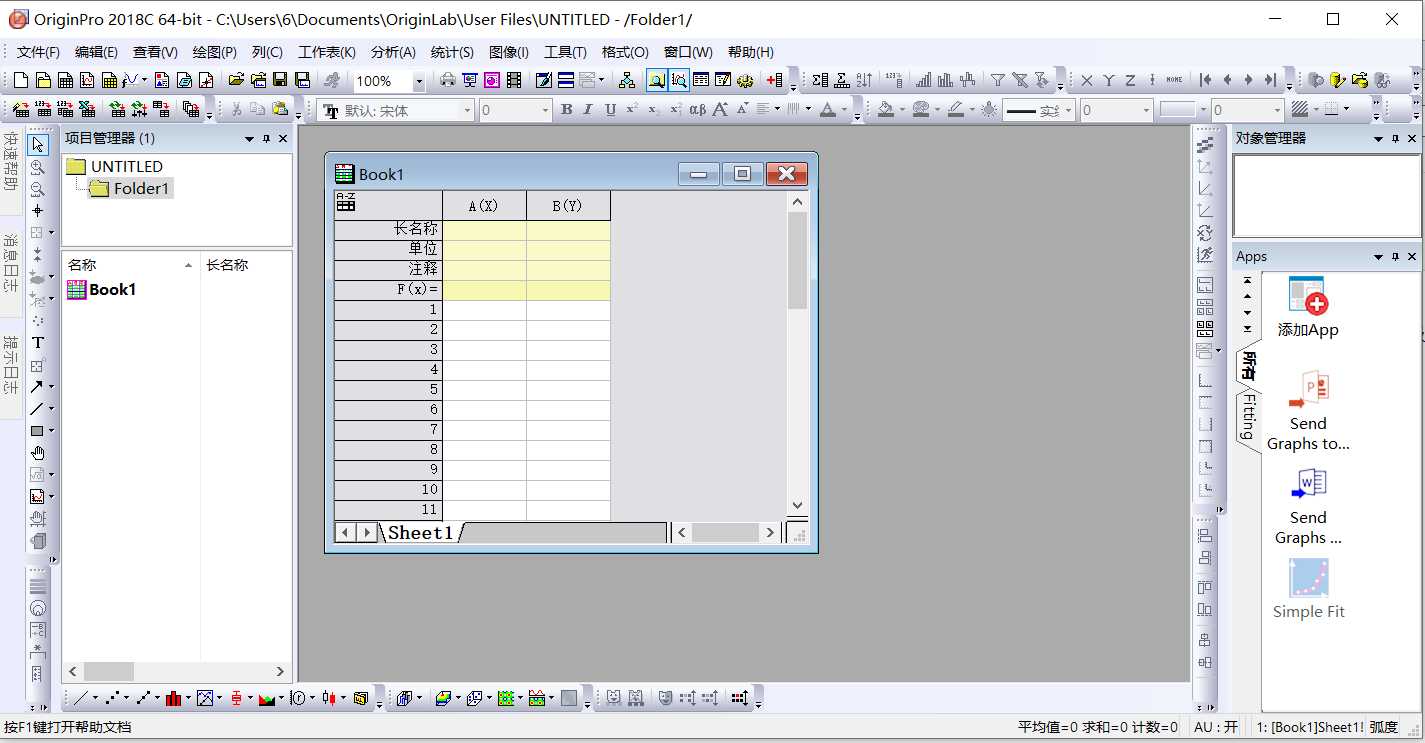Set column as Z using Z icon

1130,80
